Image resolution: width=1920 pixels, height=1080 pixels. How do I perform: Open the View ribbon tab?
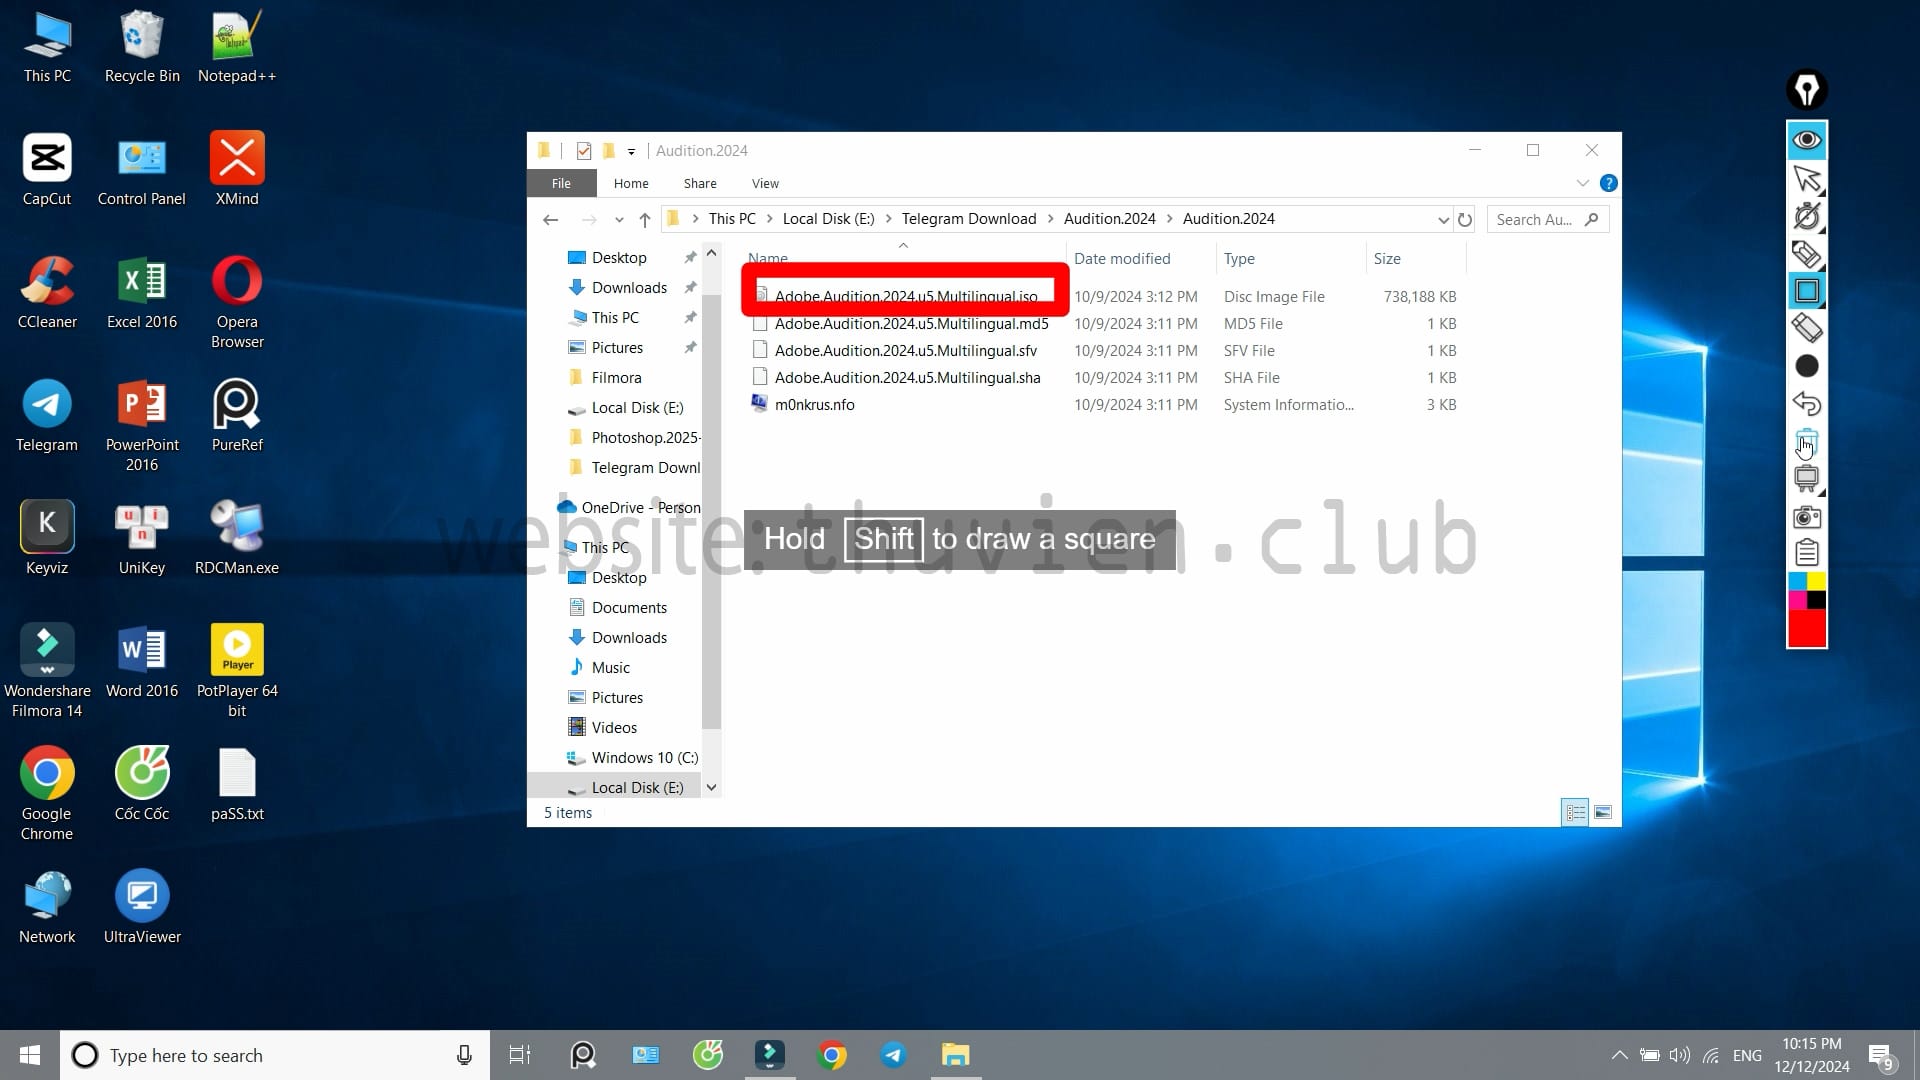765,183
